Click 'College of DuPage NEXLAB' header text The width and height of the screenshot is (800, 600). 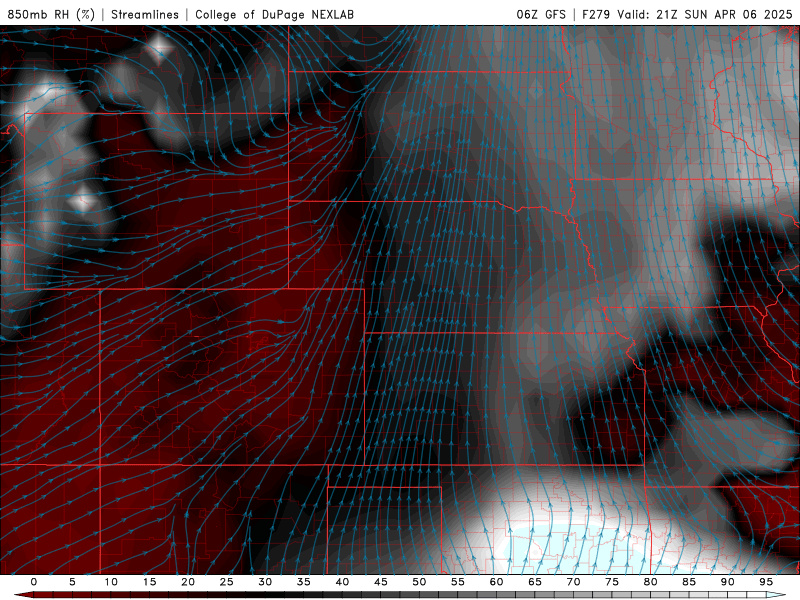274,15
